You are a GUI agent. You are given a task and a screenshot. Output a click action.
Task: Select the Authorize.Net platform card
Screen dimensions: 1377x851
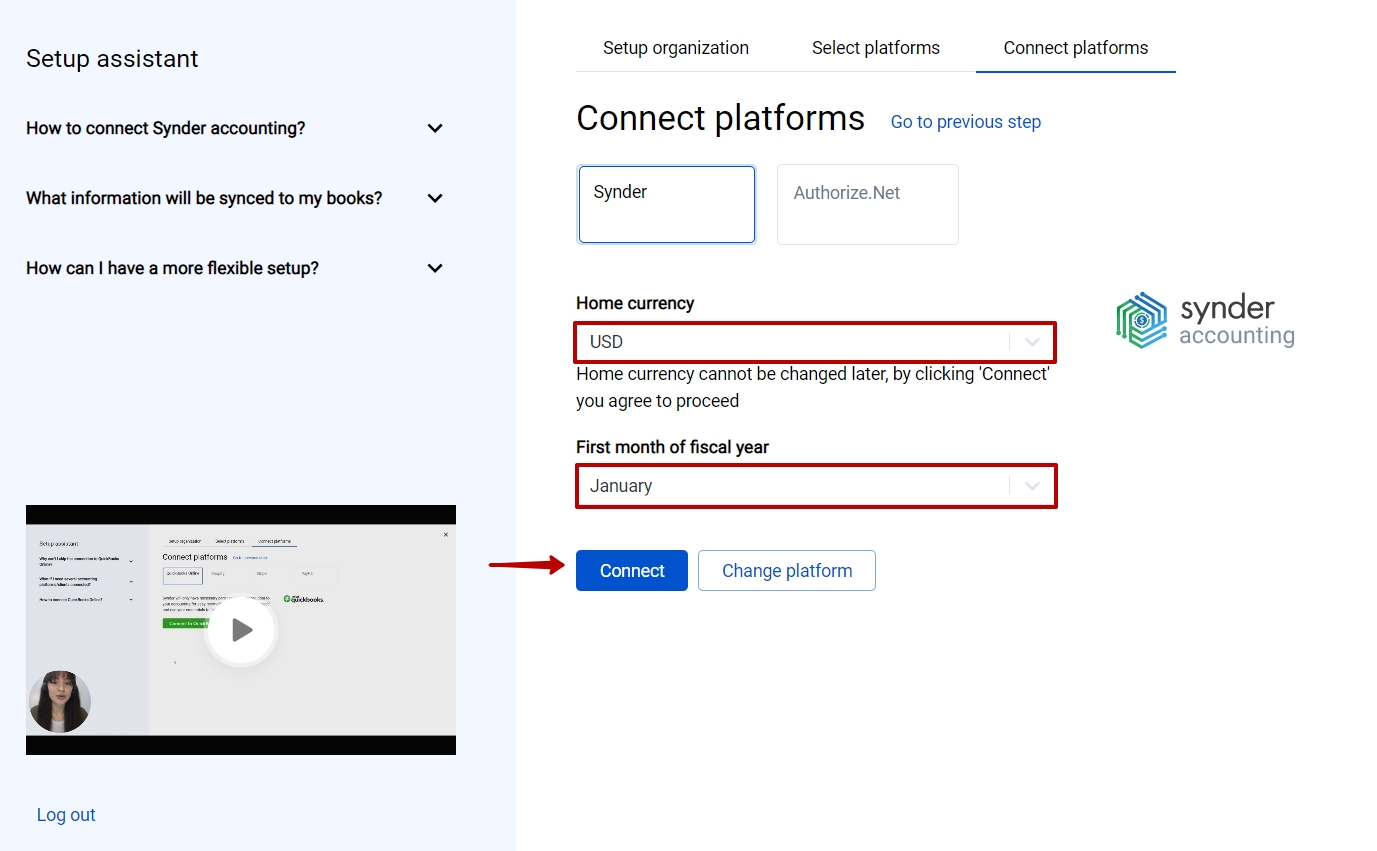pos(868,204)
